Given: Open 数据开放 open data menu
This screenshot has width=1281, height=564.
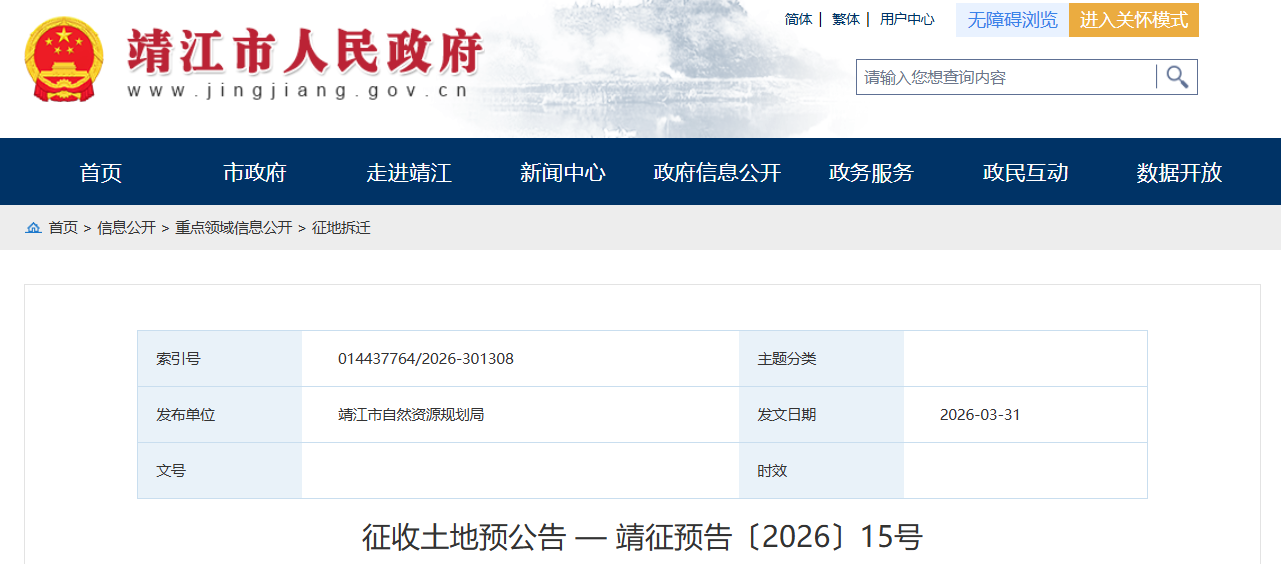Looking at the screenshot, I should click(1179, 172).
